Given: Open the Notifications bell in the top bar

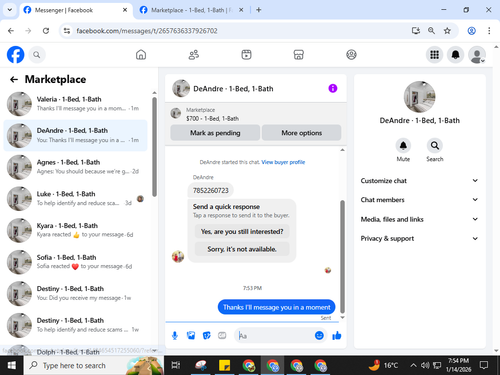Looking at the screenshot, I should (456, 55).
